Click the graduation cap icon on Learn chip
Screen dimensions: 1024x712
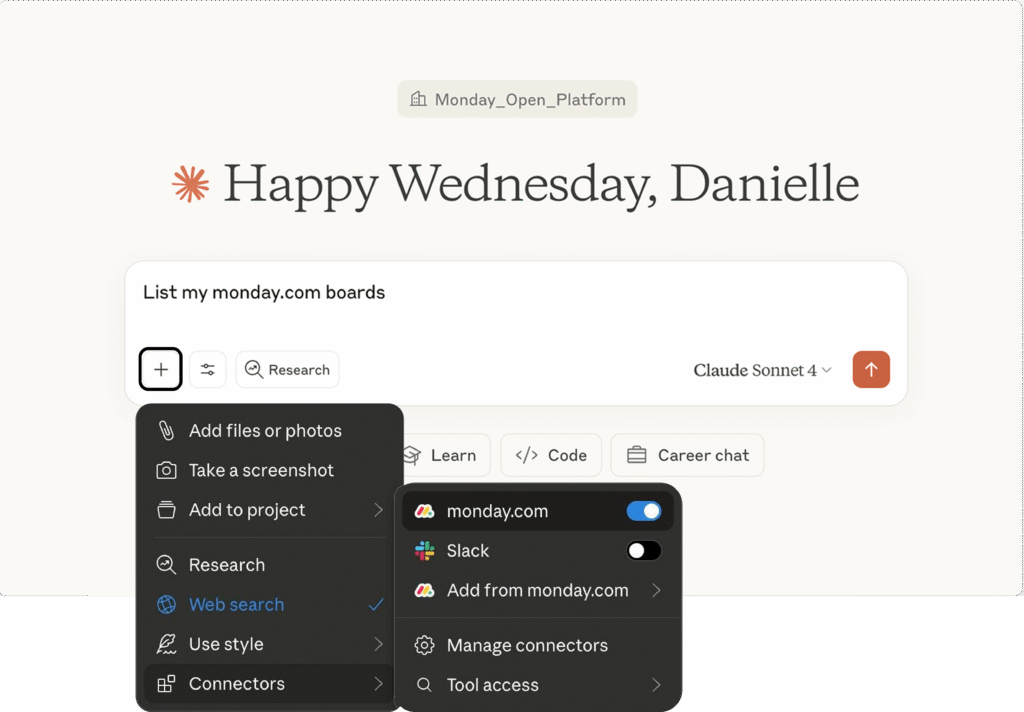(411, 455)
